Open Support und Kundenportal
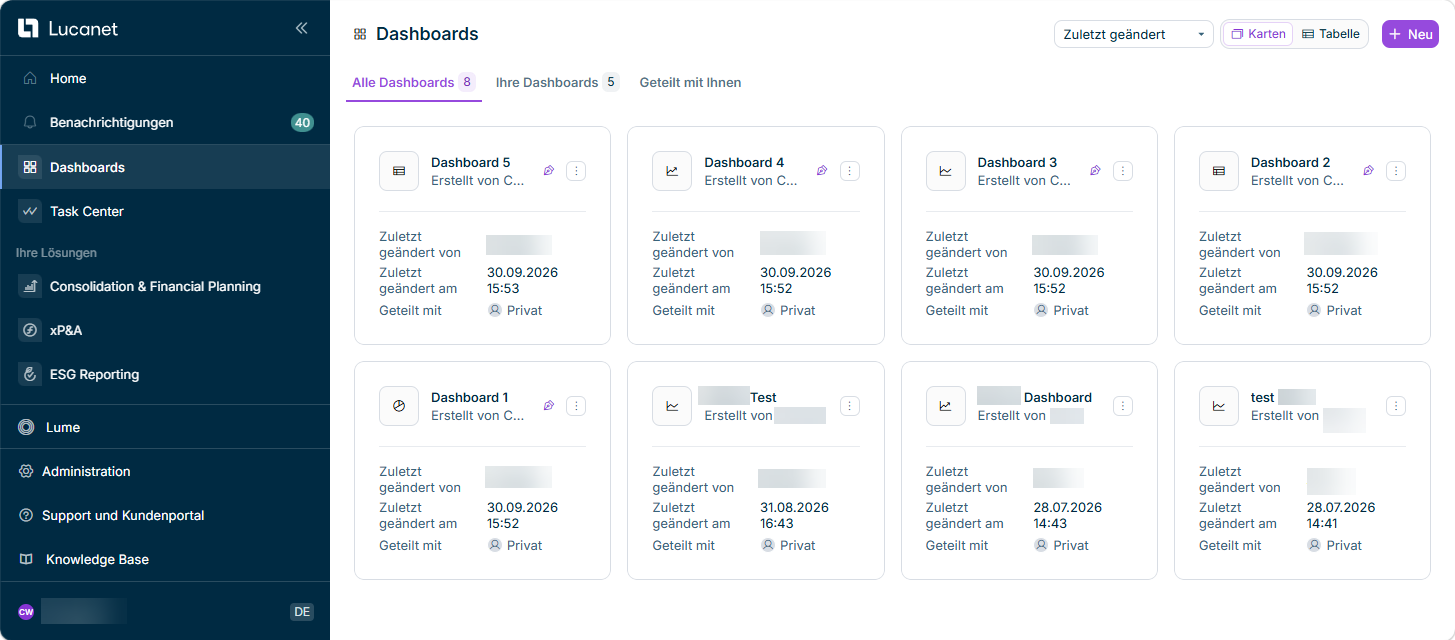This screenshot has height=640, width=1455. click(165, 515)
